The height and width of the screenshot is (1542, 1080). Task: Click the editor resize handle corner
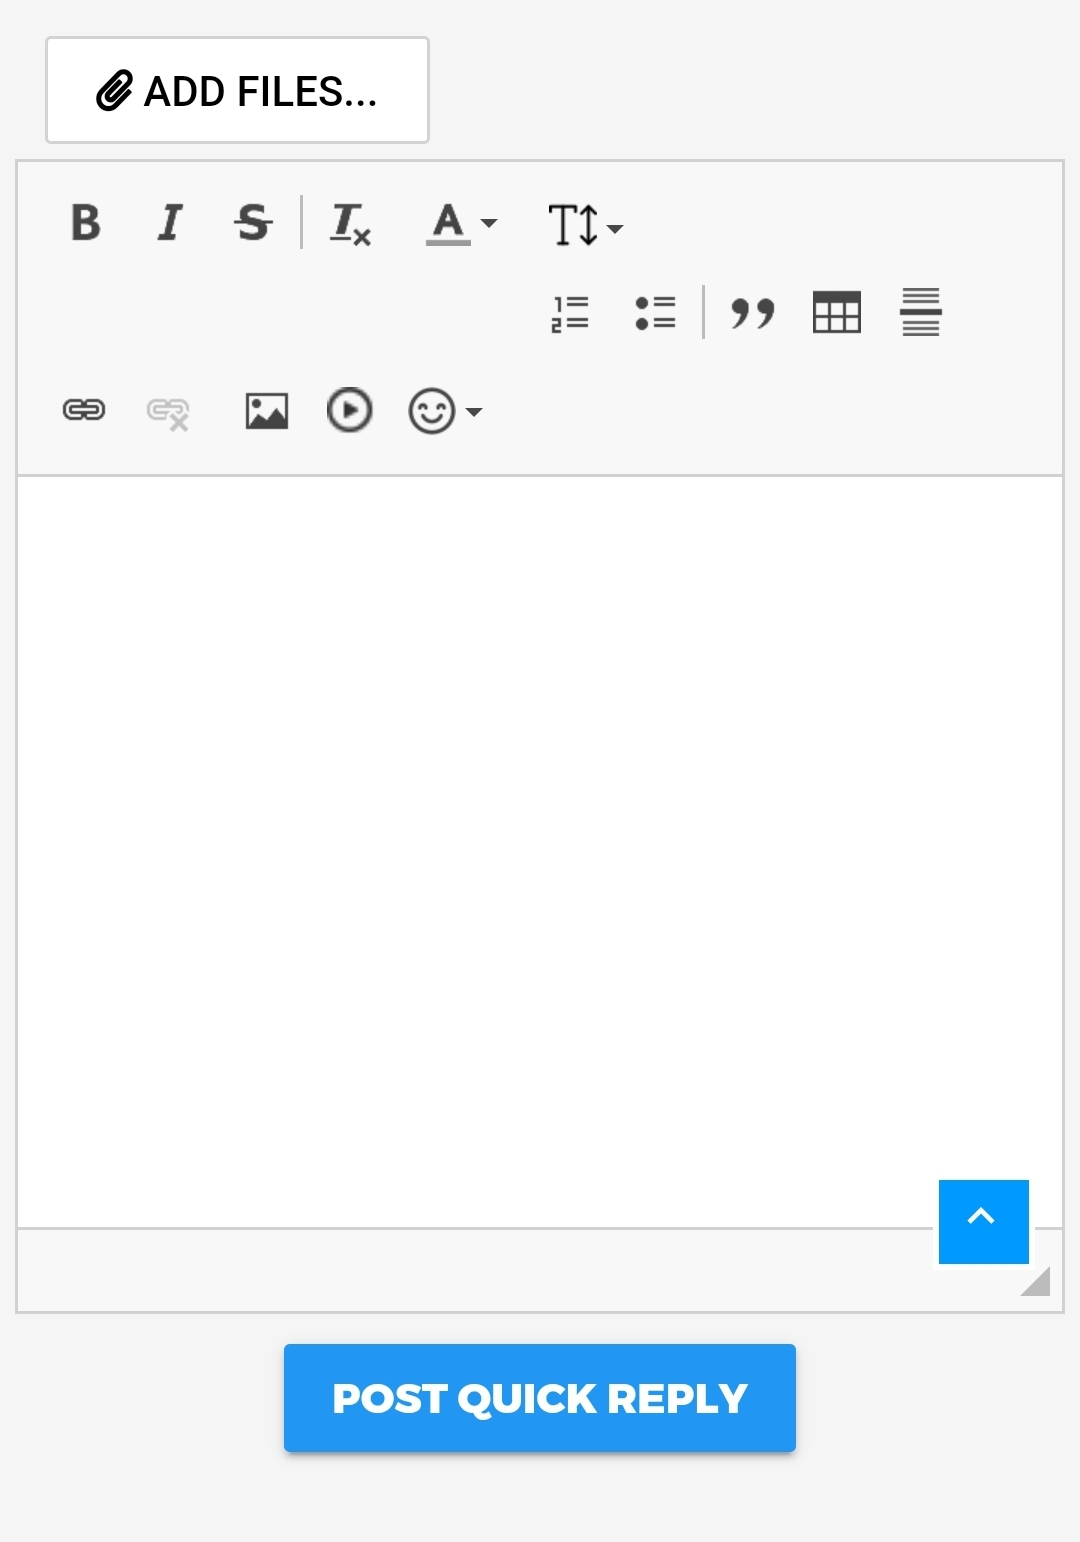tap(1037, 1281)
